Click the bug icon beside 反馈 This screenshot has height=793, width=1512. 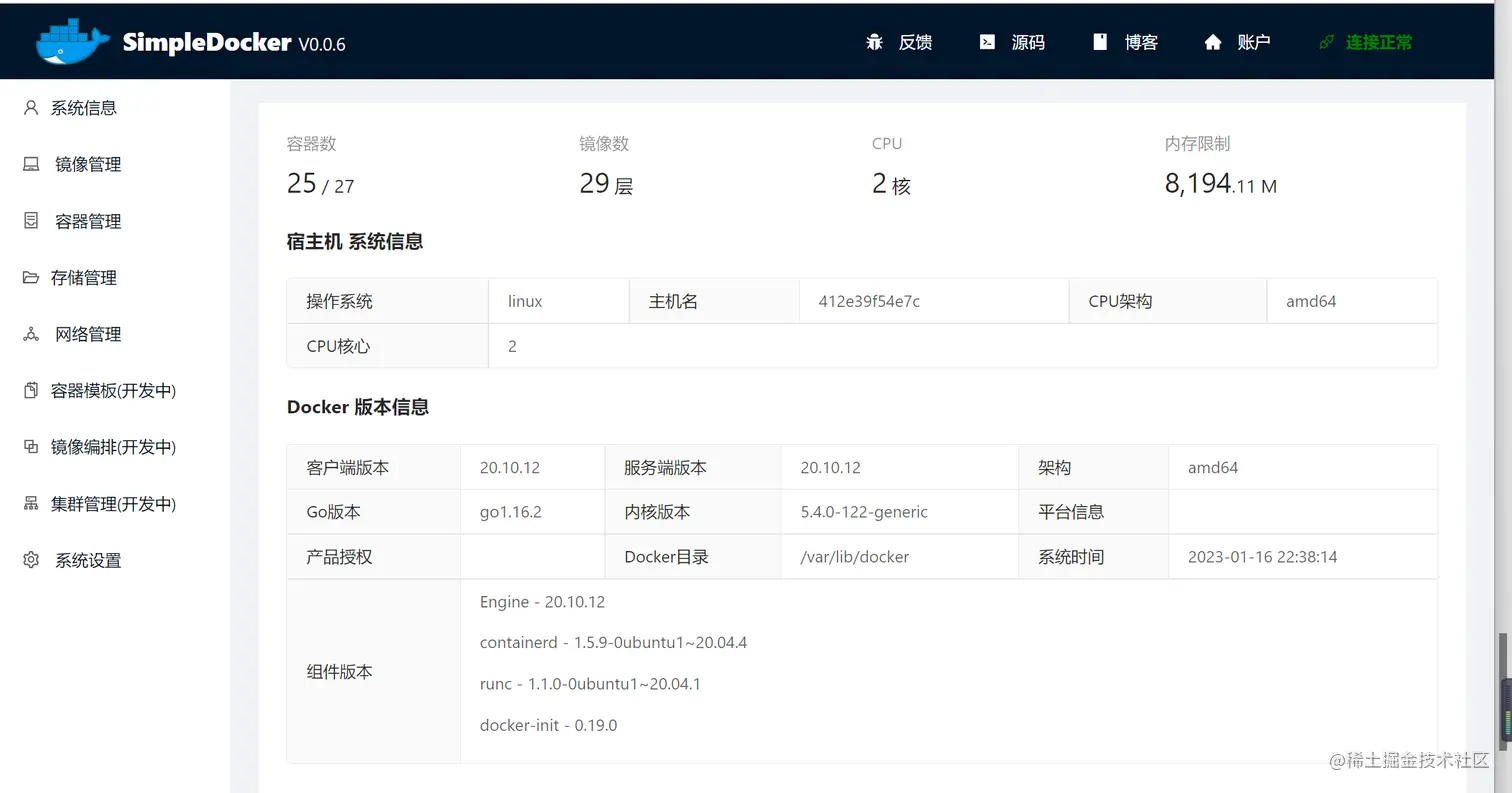coord(875,42)
